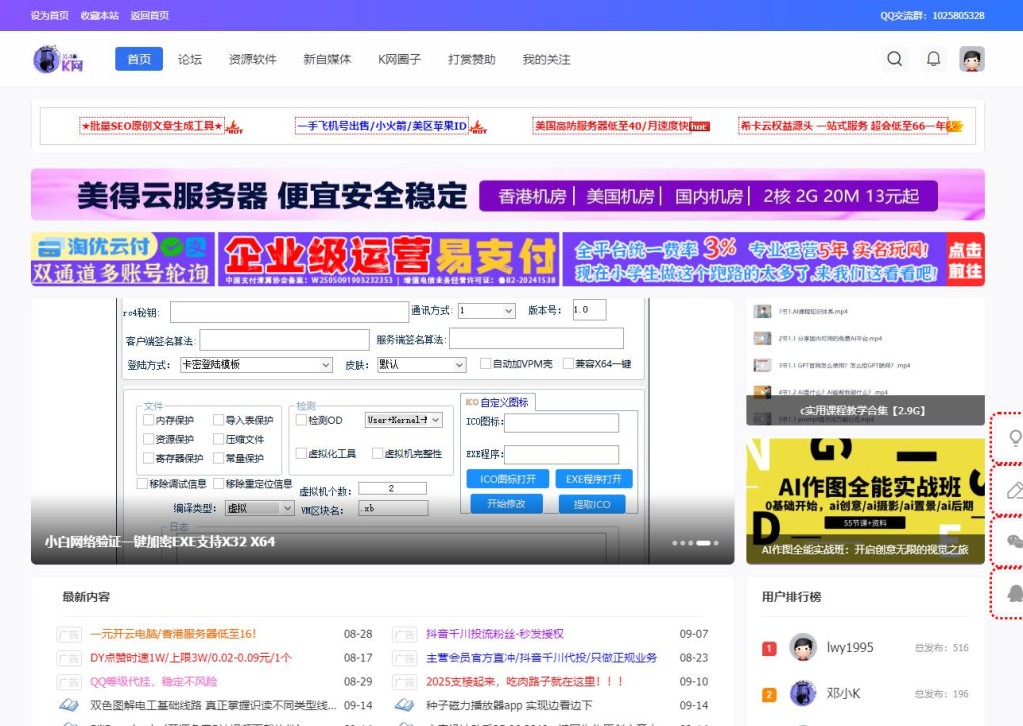Screen dimensions: 1023x726
Task: Click the rank 1 red badge
Action: pyautogui.click(x=769, y=648)
